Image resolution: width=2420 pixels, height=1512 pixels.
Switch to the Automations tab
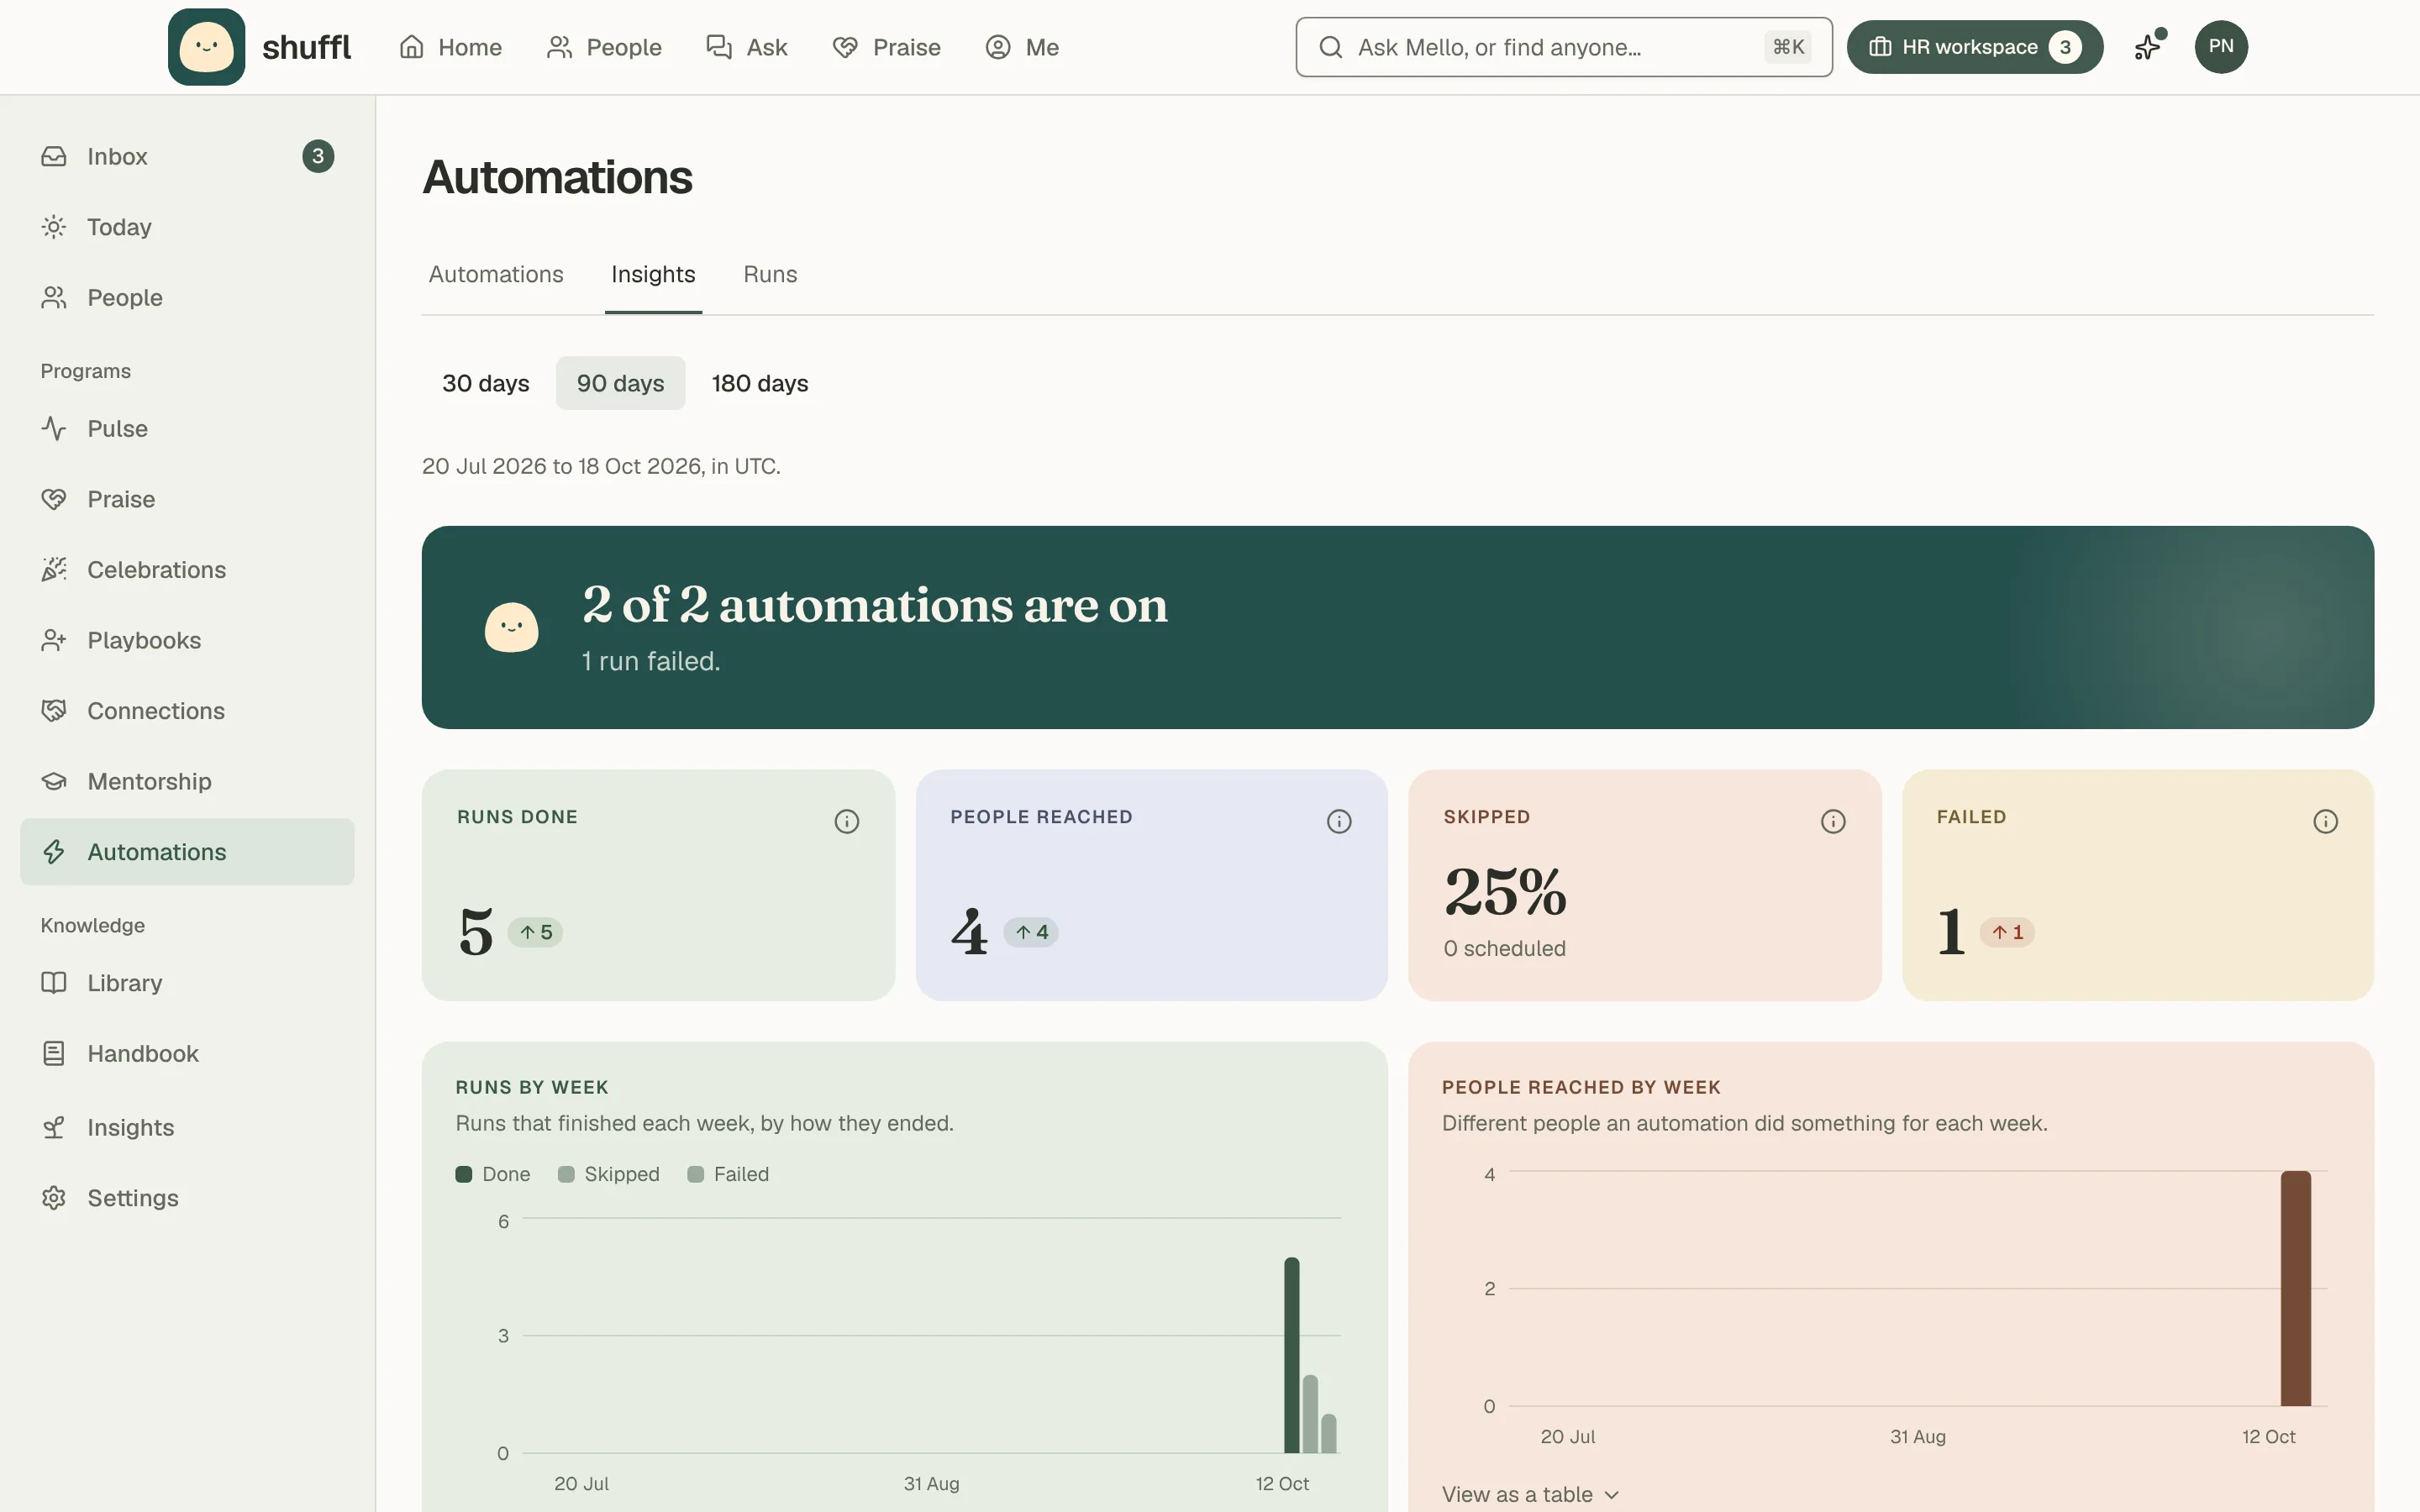(496, 274)
